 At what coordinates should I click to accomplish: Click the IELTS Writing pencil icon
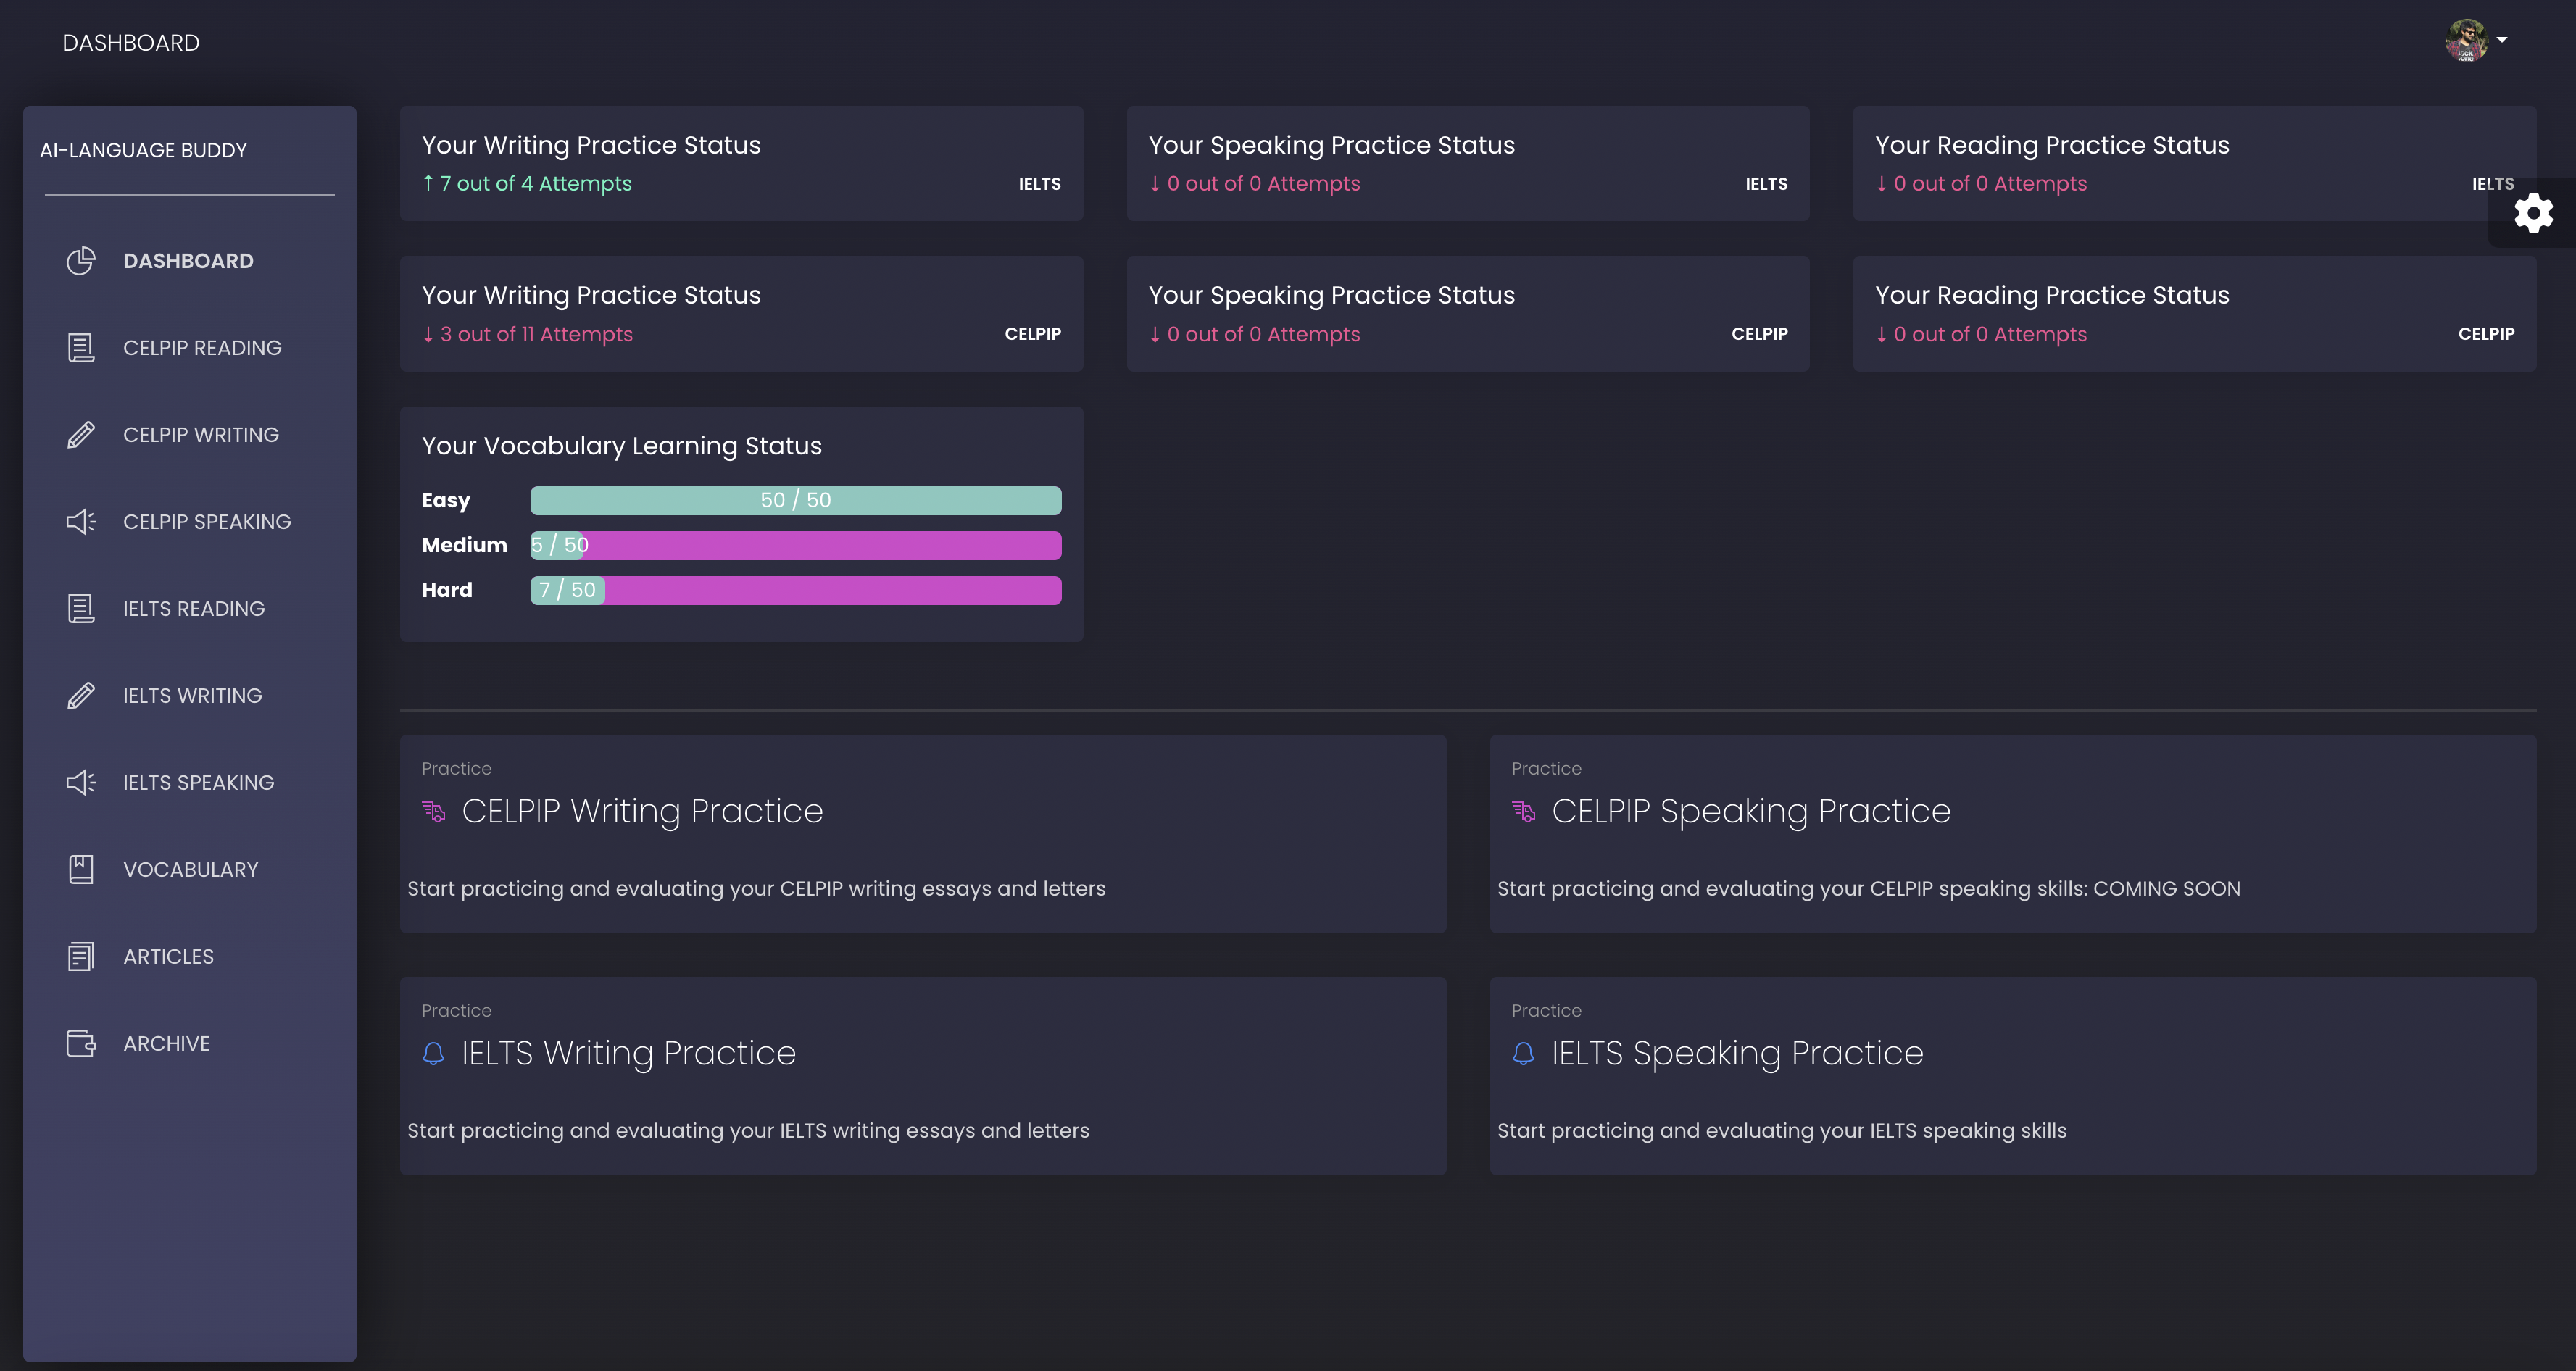pos(81,696)
